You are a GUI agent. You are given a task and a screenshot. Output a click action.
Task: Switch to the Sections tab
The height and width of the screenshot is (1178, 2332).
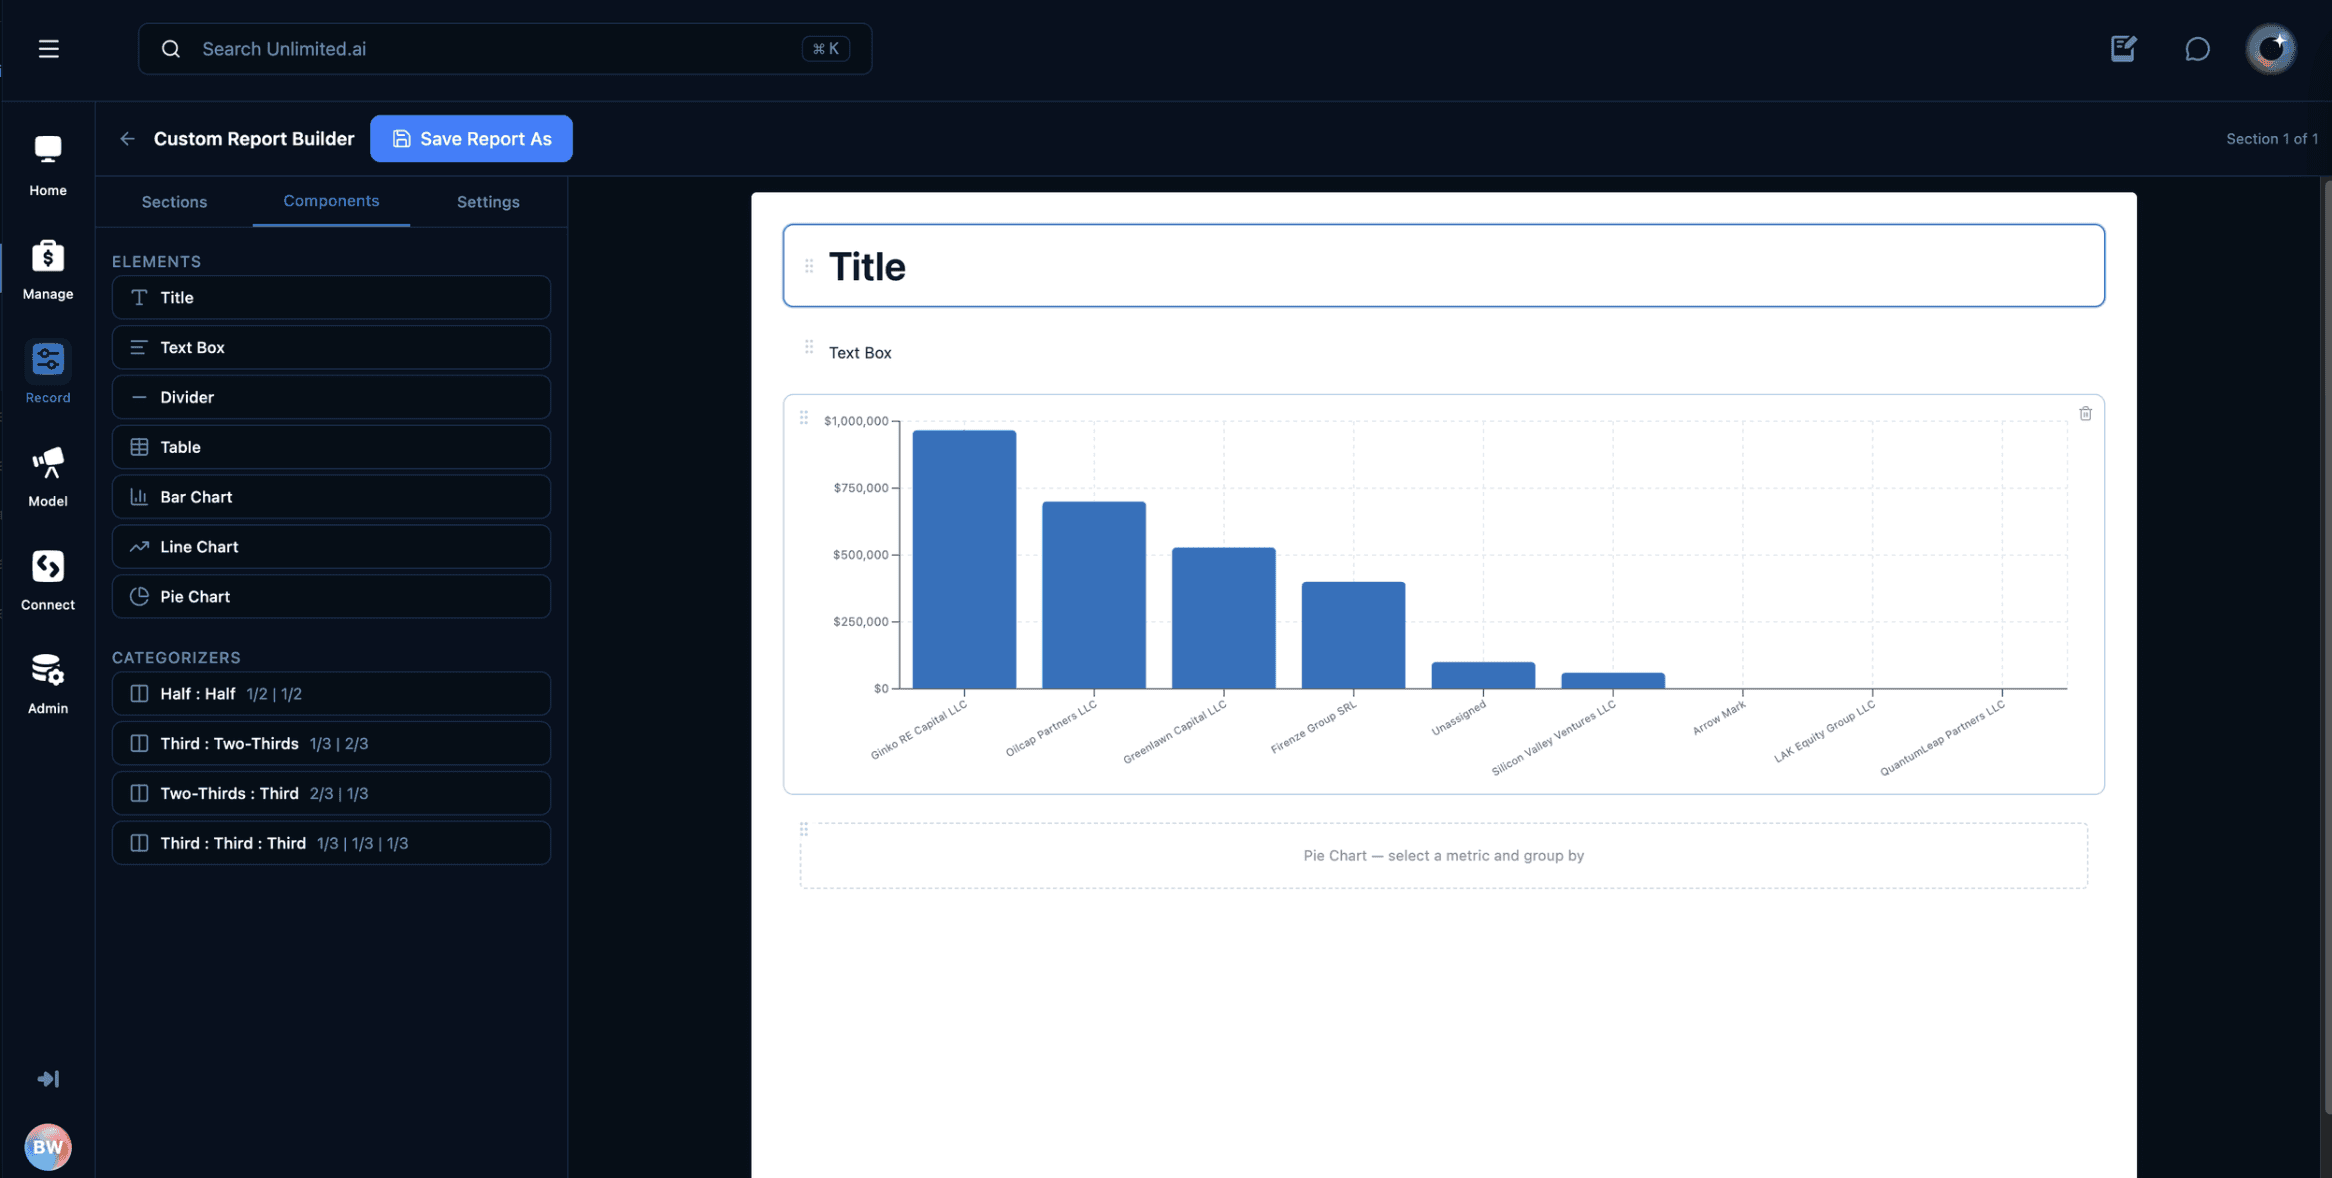174,202
